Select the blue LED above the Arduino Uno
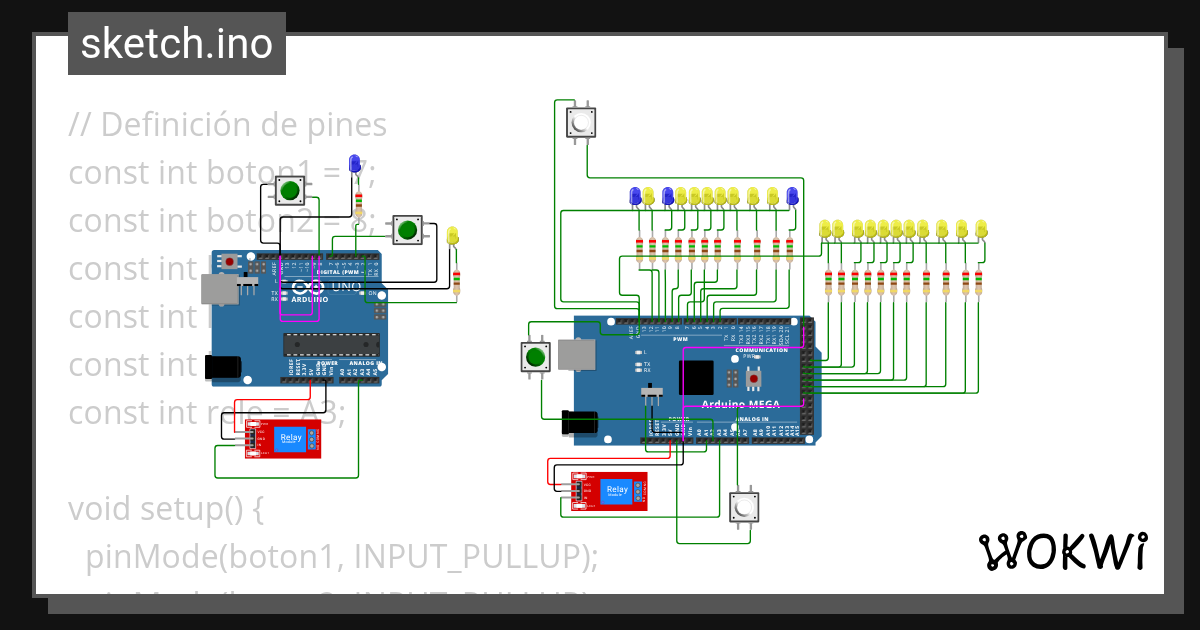This screenshot has height=630, width=1200. coord(352,165)
